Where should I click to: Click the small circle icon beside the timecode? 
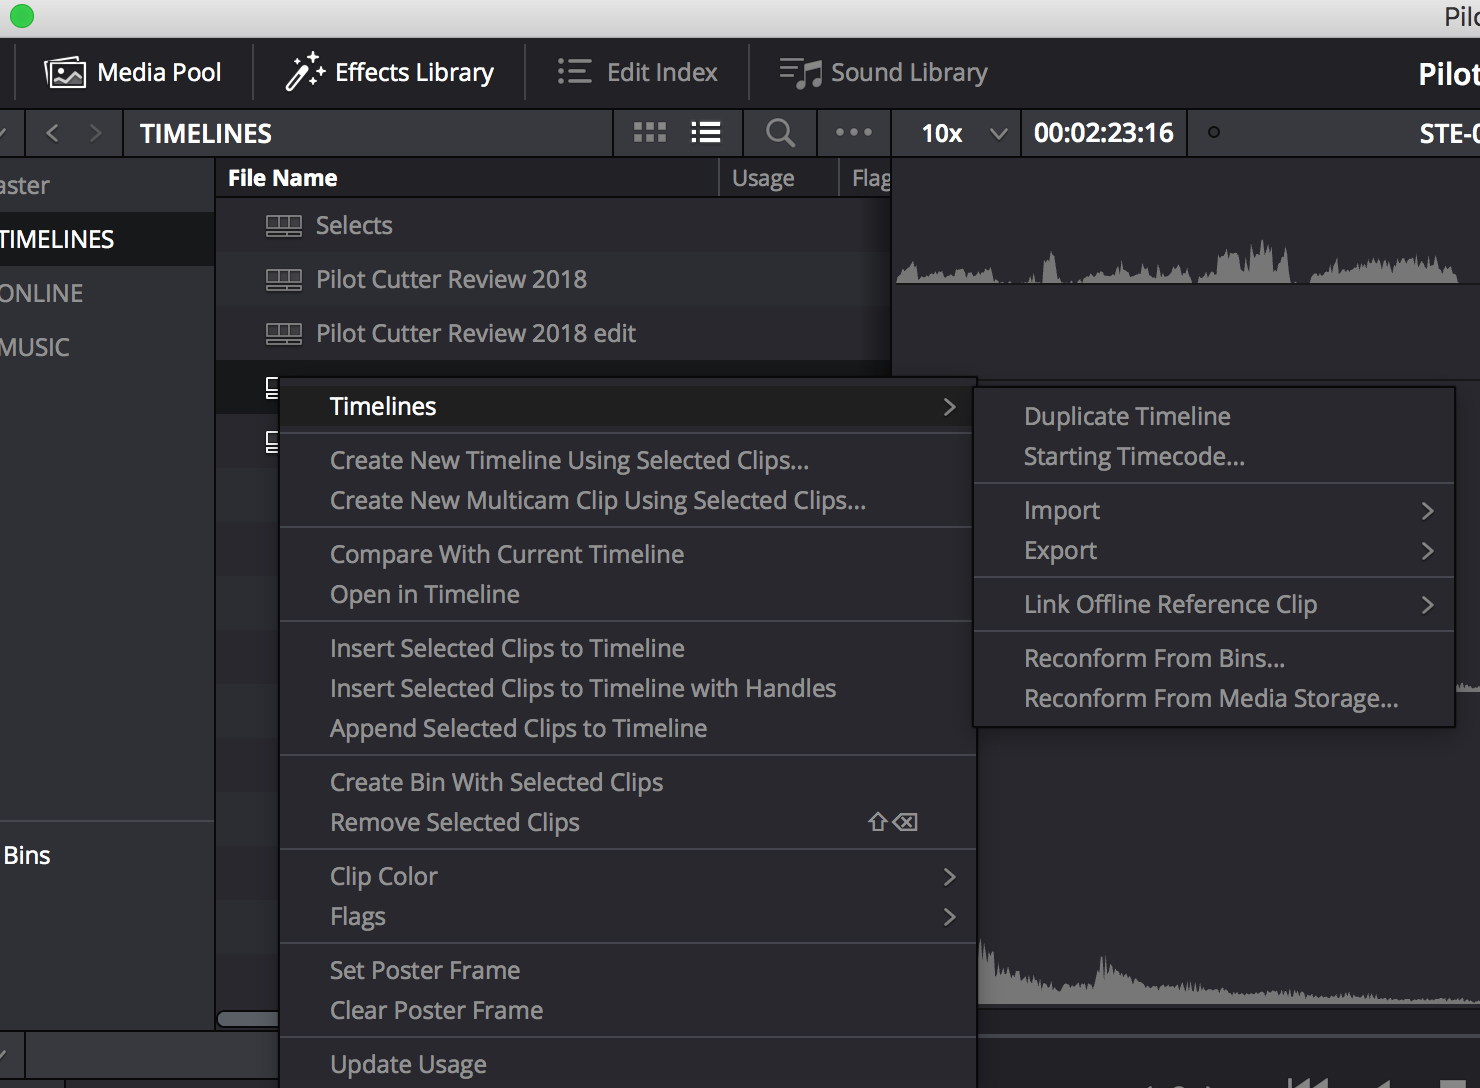(x=1214, y=132)
